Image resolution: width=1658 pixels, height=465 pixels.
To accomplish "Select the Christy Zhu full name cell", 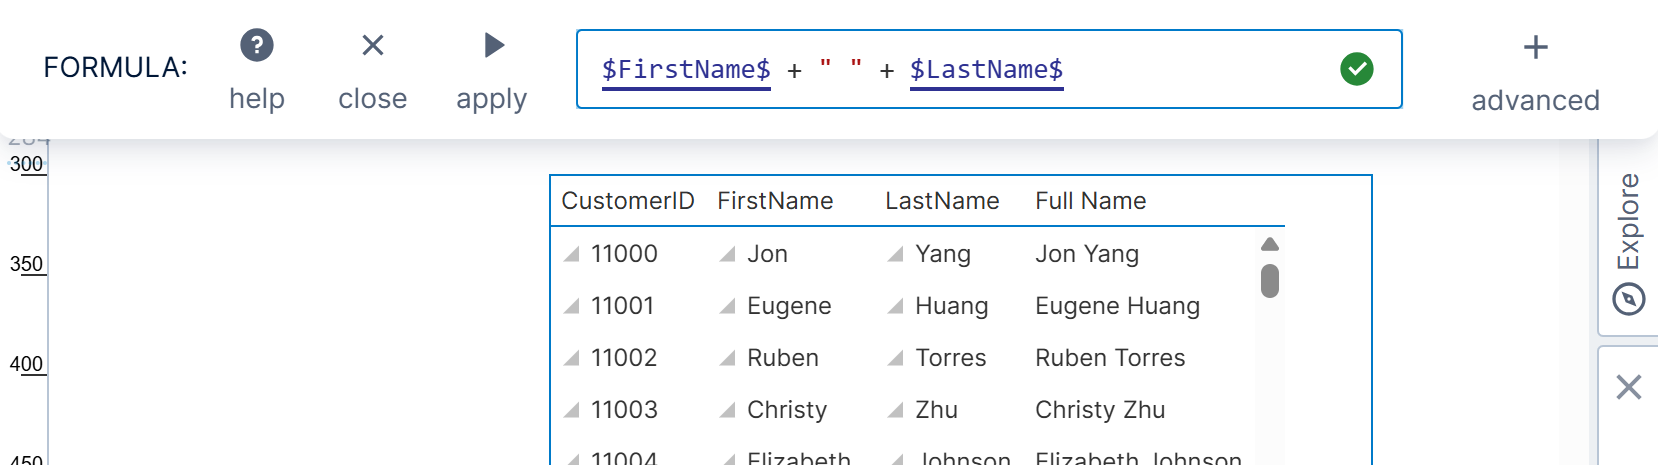I will click(x=1100, y=410).
